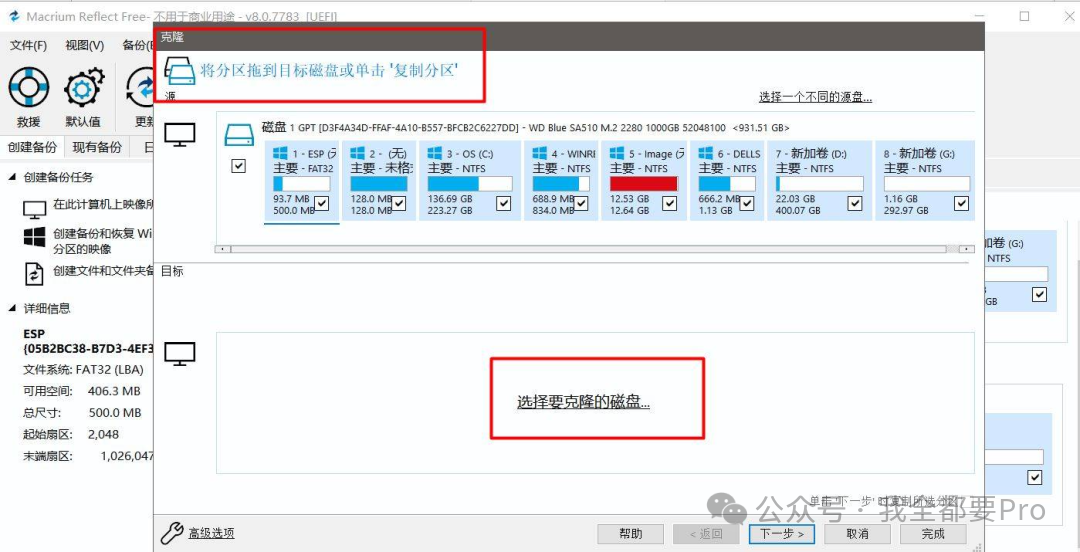
Task: Click the source disk drive icon beside 磁盘 1
Action: tap(239, 134)
